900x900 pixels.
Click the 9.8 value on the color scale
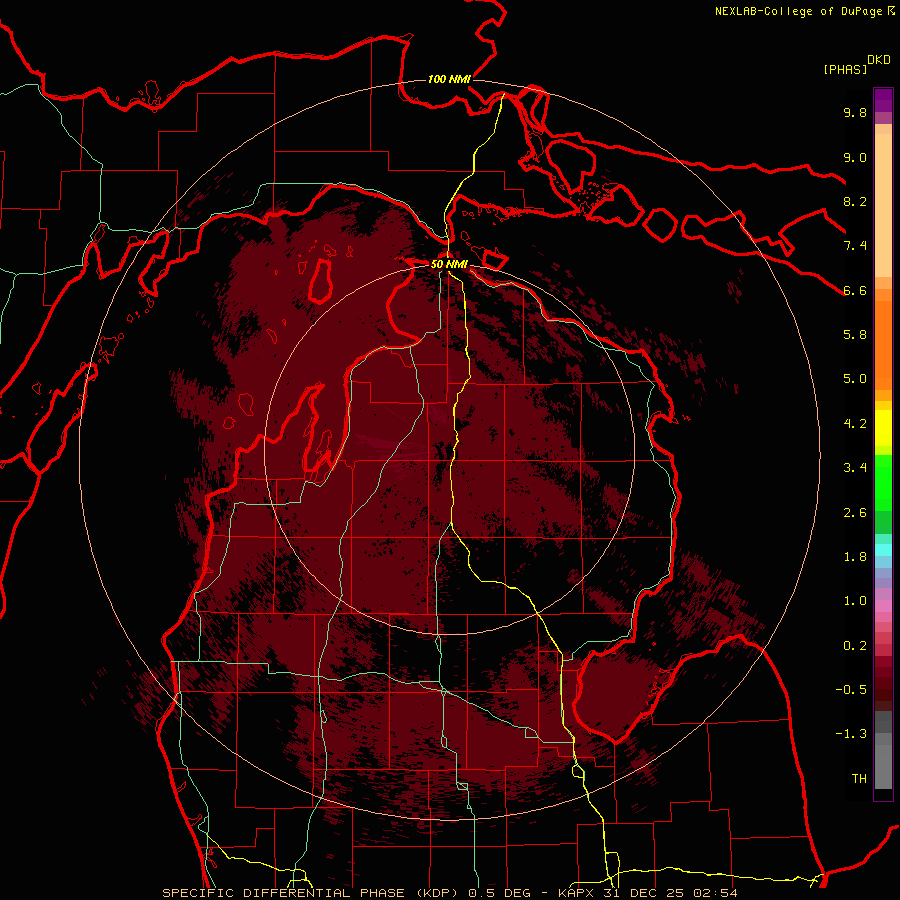click(855, 112)
